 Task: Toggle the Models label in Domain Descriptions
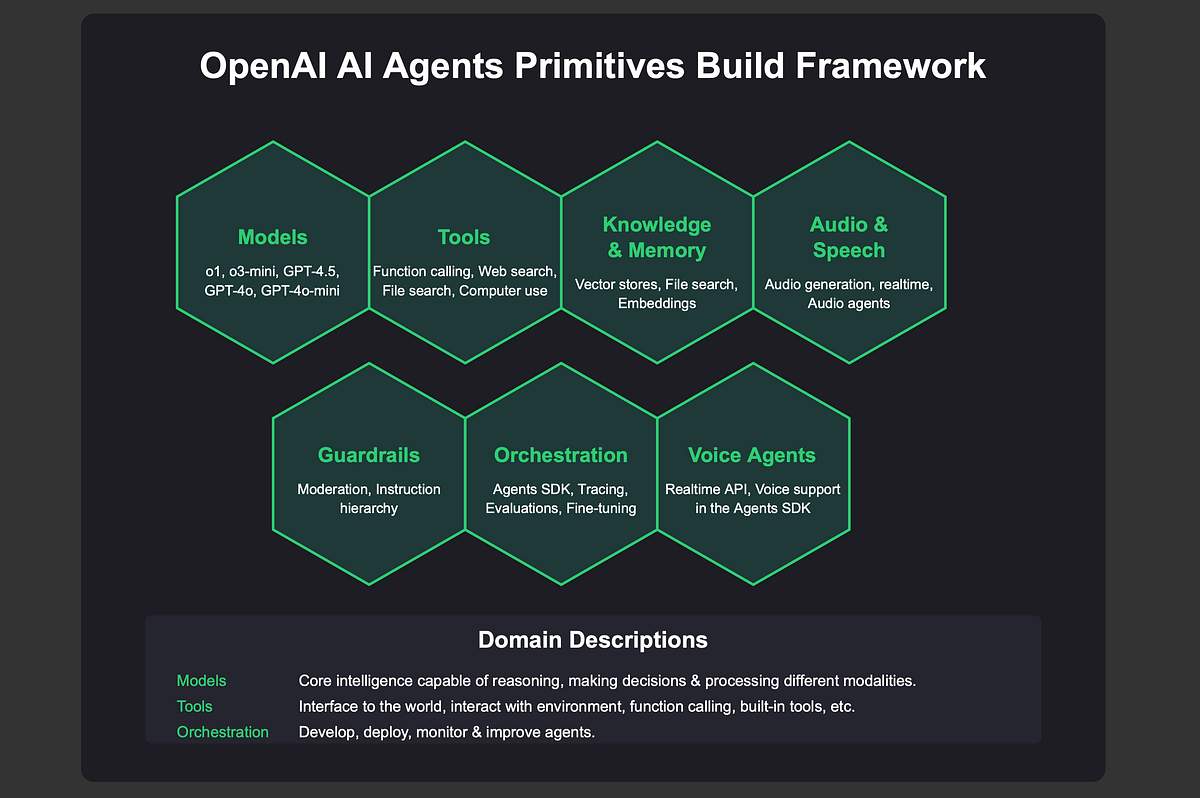tap(201, 680)
